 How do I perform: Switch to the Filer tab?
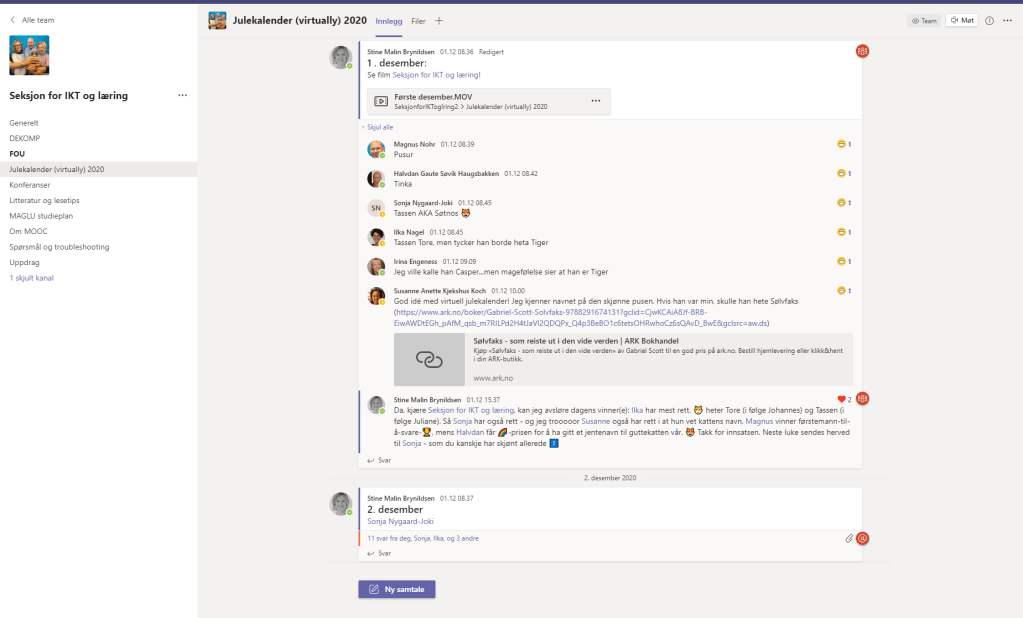coord(418,20)
